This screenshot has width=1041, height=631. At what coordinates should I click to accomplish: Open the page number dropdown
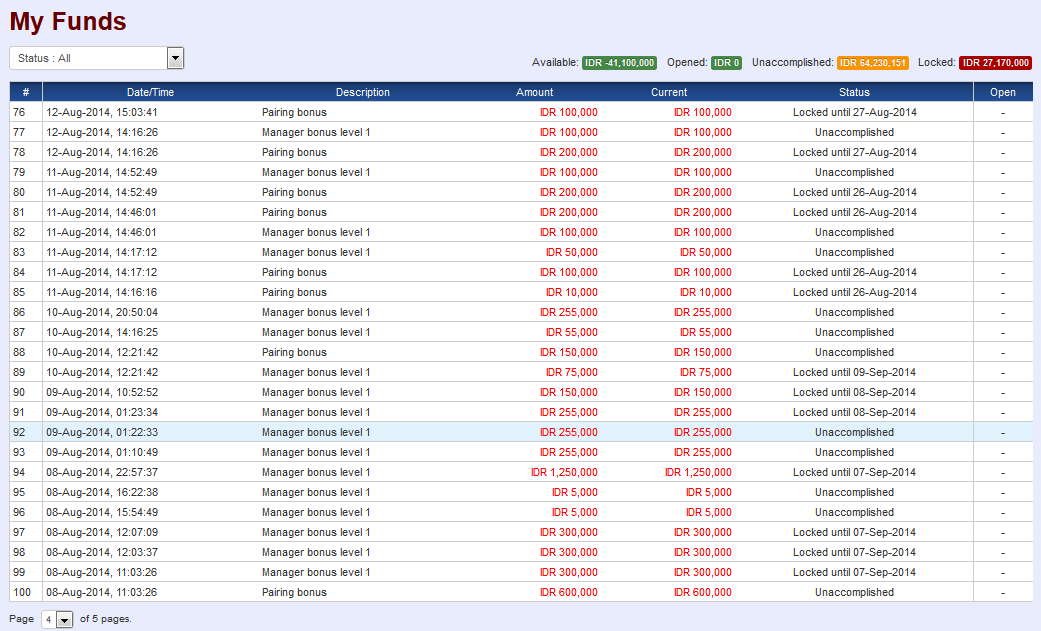(x=57, y=620)
